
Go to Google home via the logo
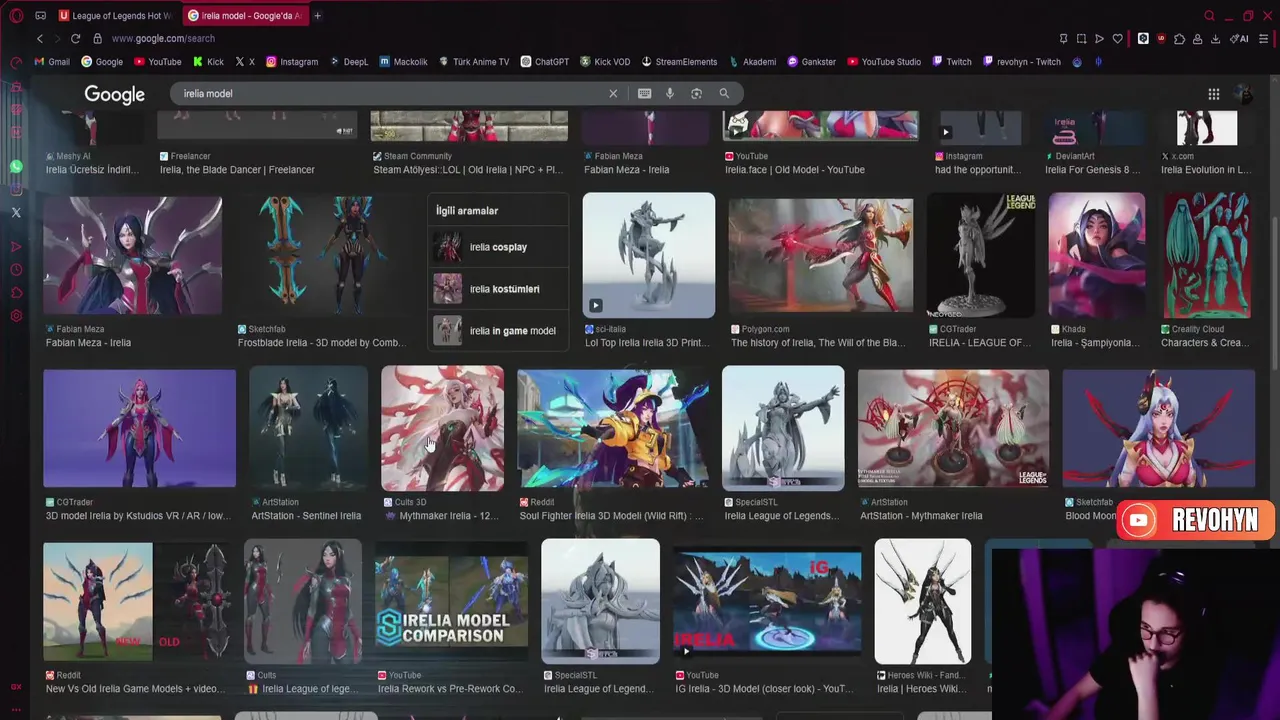click(x=115, y=94)
